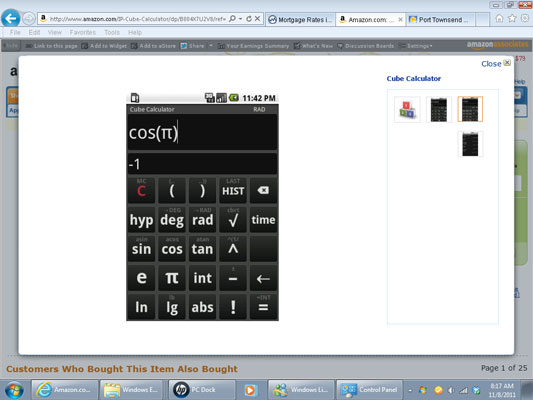This screenshot has height=400, width=533.
Task: Click the deg key
Action: pos(172,220)
